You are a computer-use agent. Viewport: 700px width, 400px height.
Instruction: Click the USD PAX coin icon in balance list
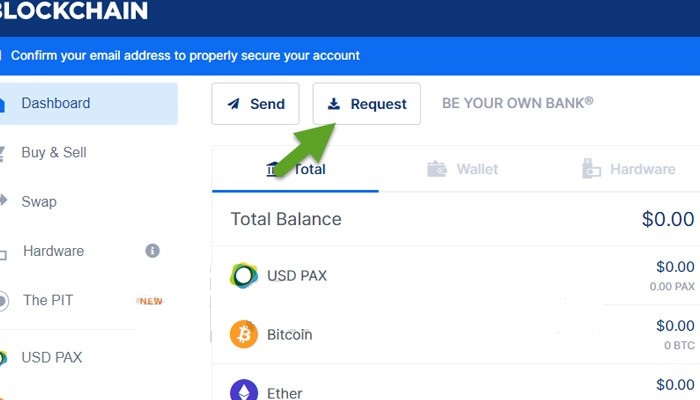pos(244,275)
